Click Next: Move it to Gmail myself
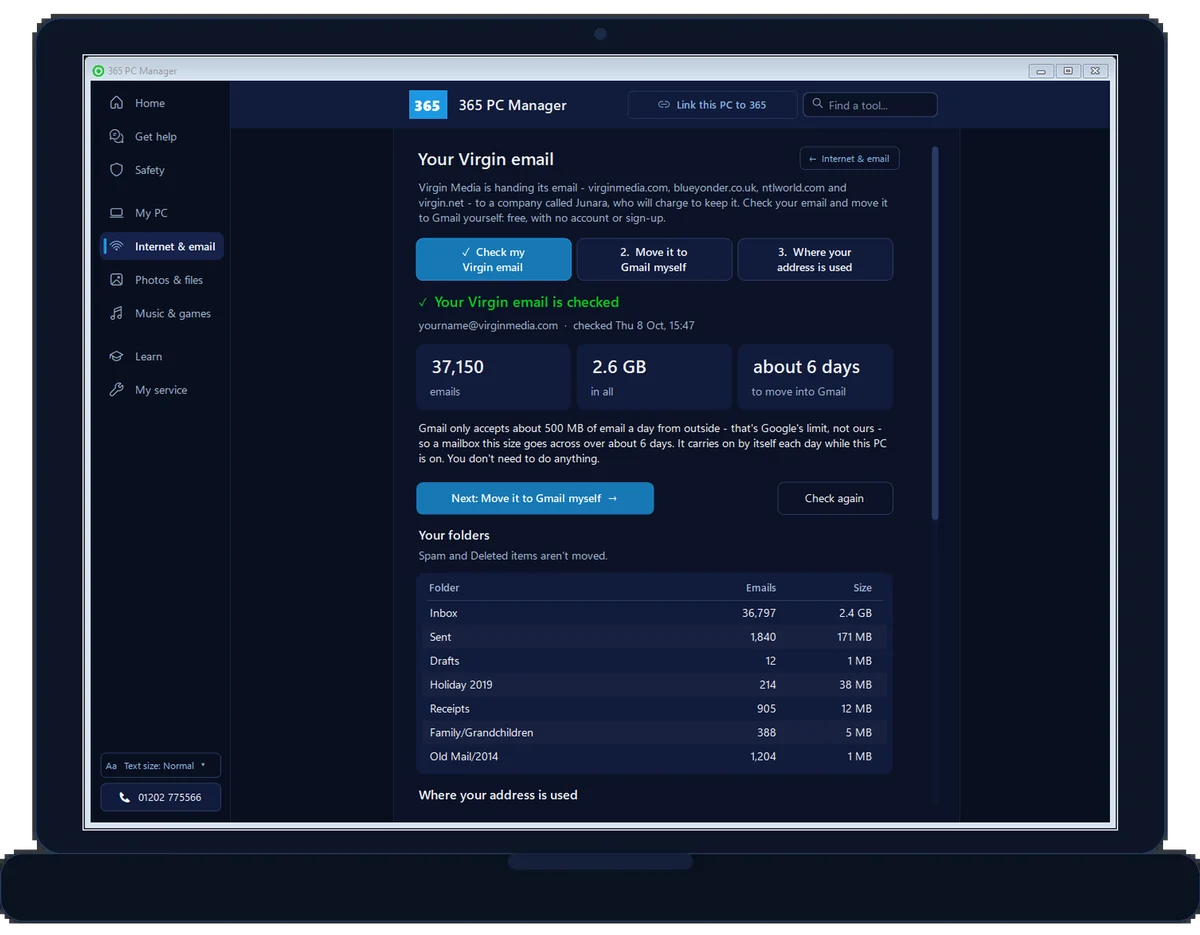This screenshot has width=1200, height=935. click(535, 498)
